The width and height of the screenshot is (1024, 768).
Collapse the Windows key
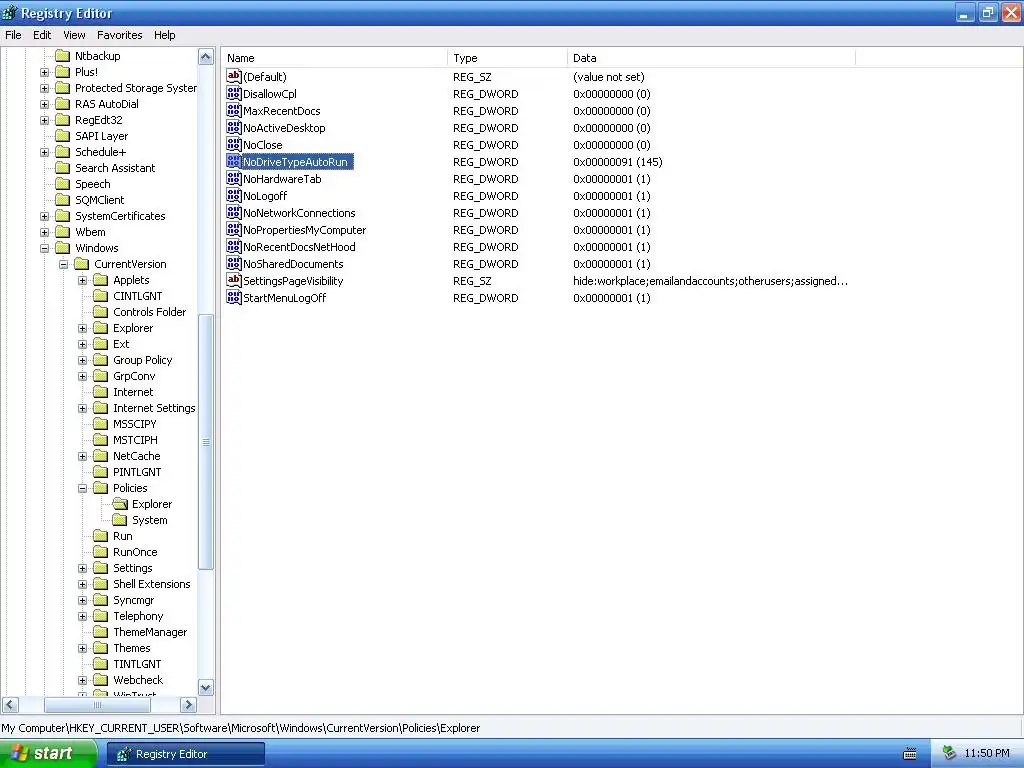point(44,248)
